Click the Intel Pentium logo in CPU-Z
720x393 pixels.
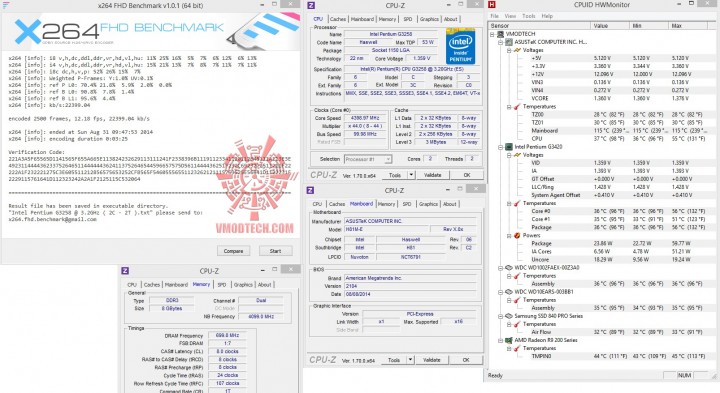(x=460, y=46)
